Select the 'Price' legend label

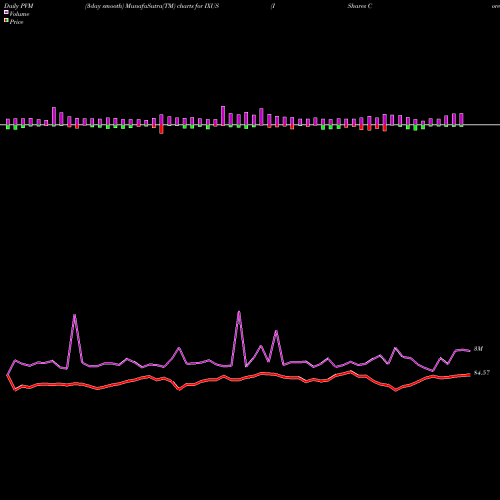tap(16, 22)
